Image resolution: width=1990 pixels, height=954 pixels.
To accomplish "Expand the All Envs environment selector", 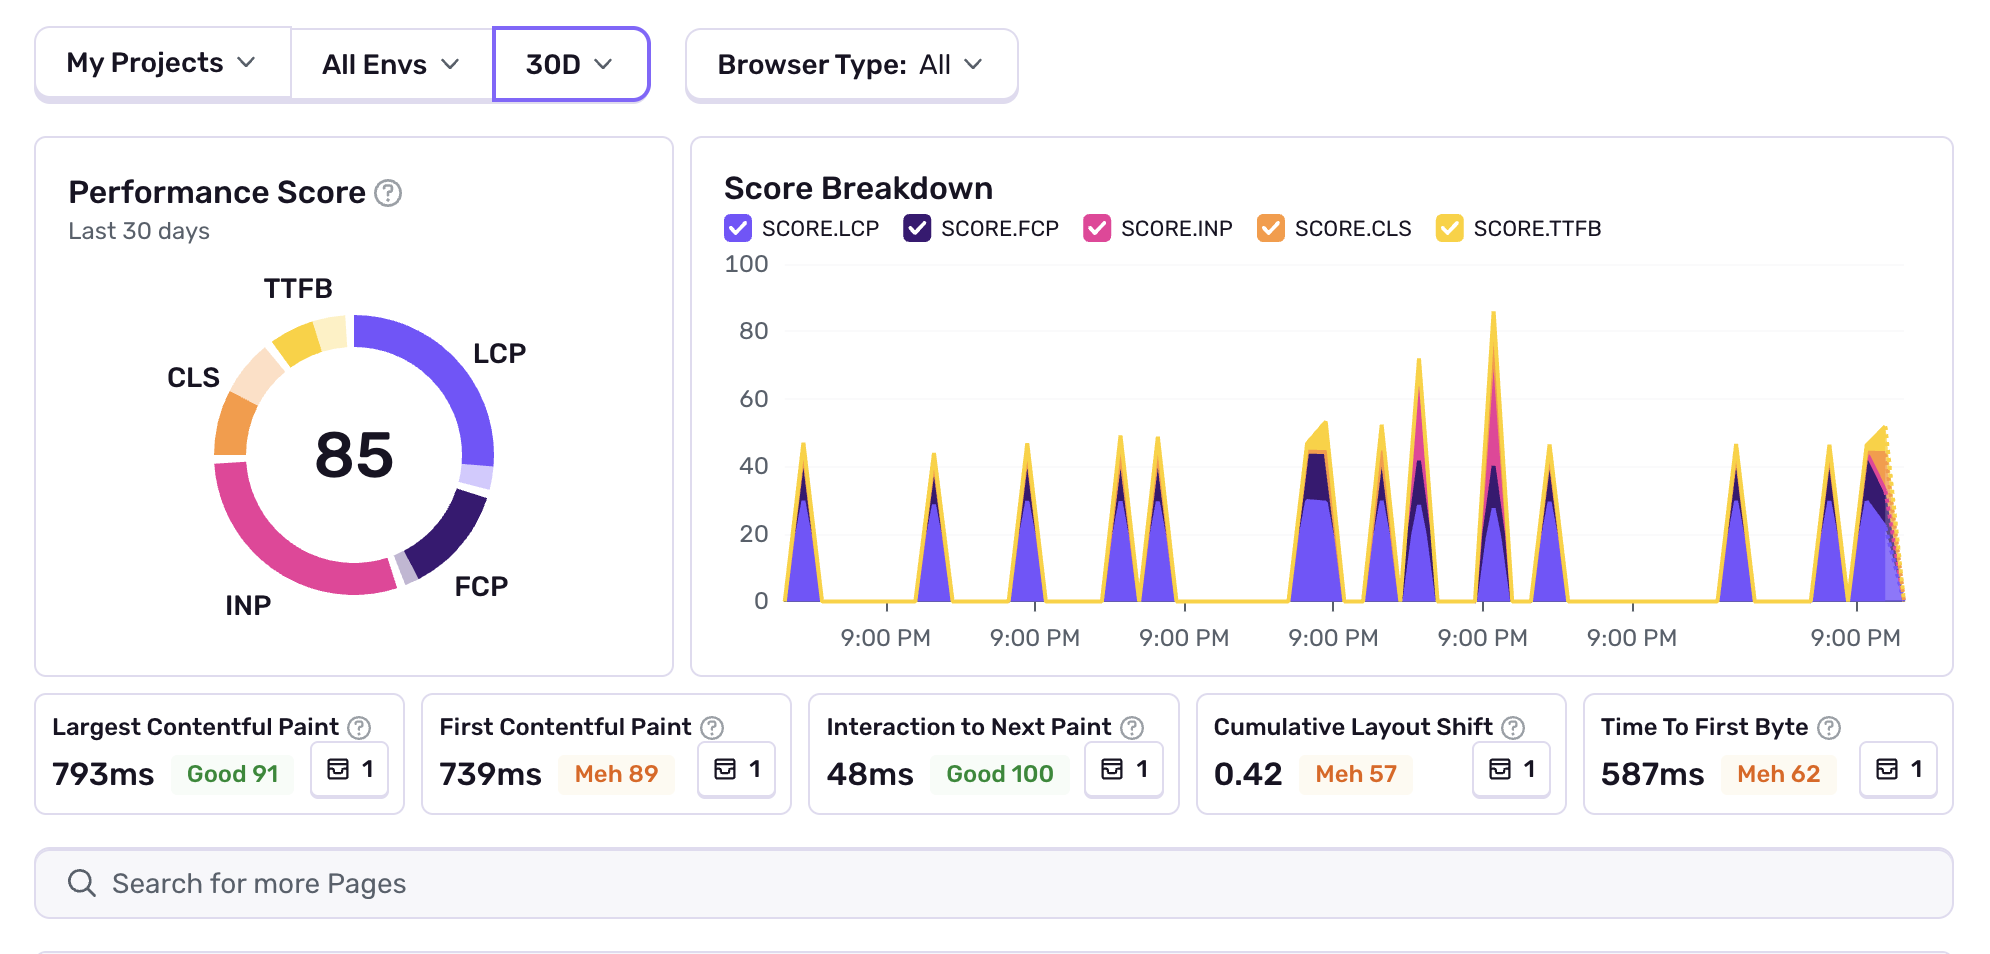I will (x=391, y=65).
